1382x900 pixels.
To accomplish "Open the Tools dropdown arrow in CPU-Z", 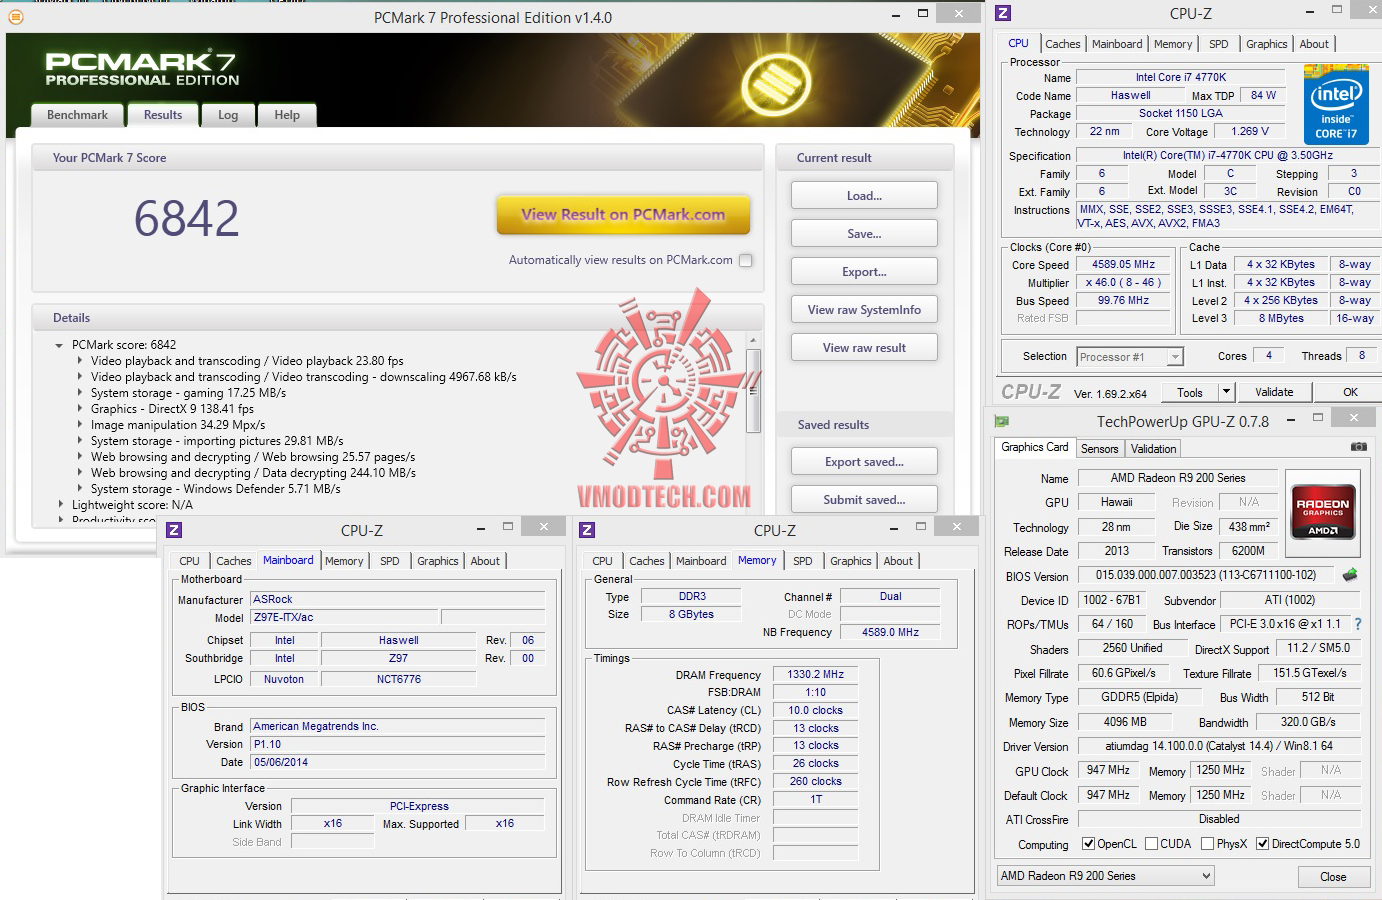I will click(1227, 392).
